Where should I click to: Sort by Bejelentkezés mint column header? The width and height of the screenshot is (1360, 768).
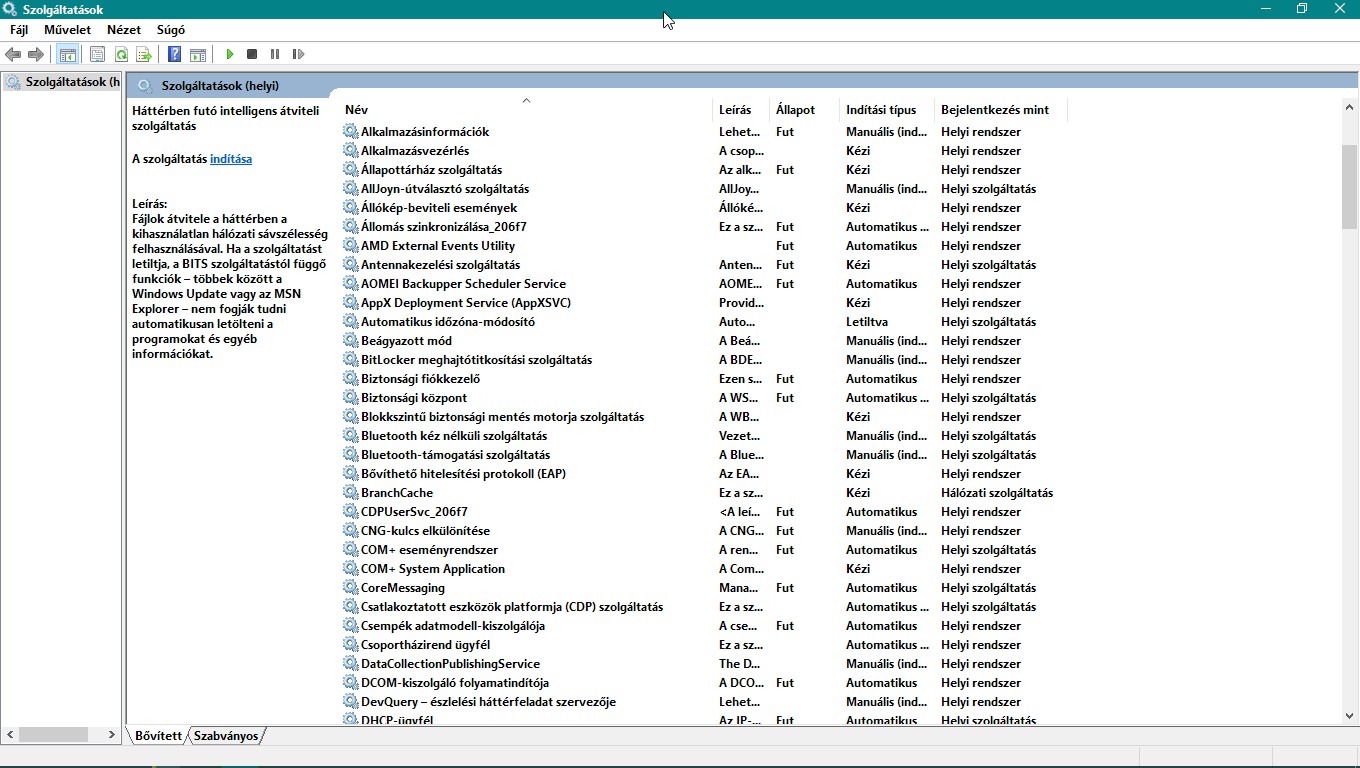click(x=1000, y=109)
